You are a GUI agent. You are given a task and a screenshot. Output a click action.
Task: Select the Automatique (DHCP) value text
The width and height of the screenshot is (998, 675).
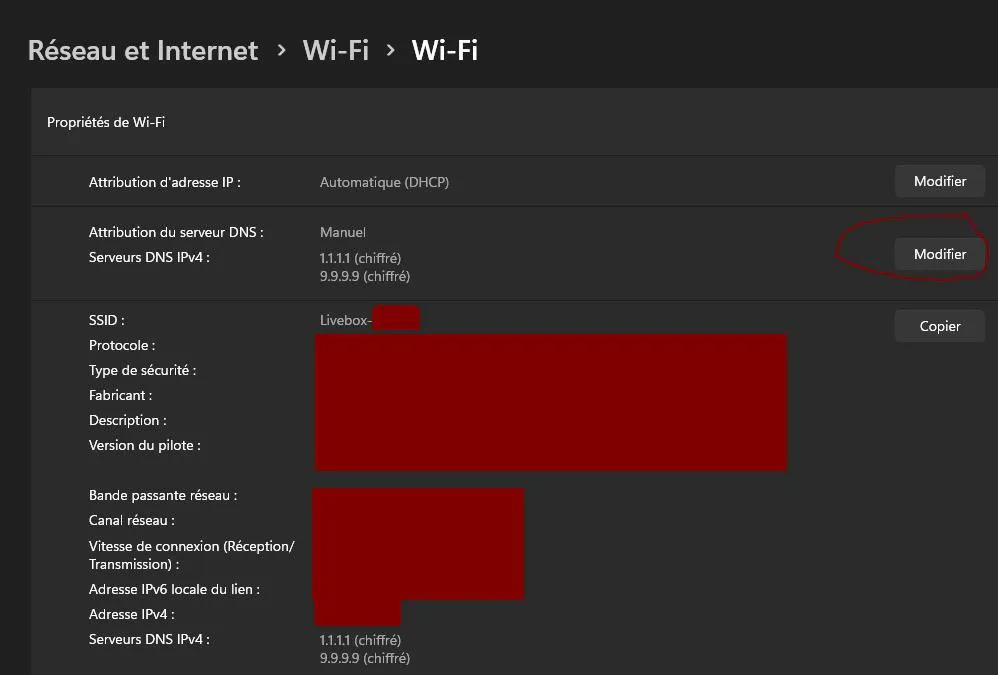click(384, 182)
